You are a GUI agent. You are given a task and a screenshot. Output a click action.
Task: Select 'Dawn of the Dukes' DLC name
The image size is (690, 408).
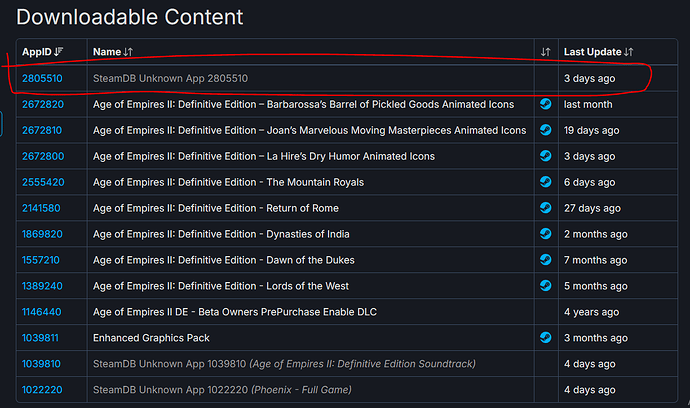(224, 260)
